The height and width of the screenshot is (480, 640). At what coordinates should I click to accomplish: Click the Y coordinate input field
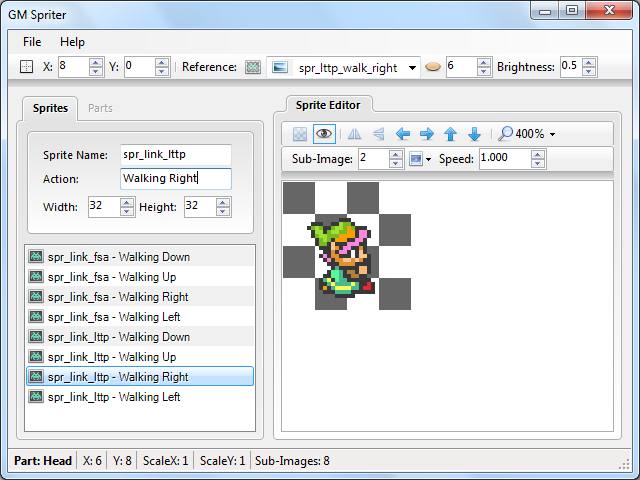coord(140,67)
